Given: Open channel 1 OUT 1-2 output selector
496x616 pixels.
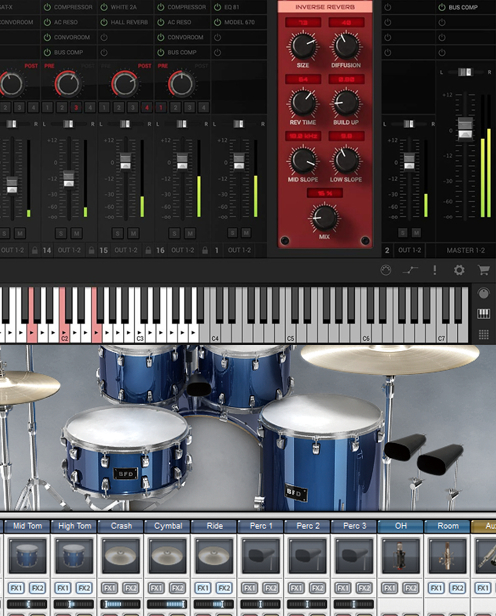Looking at the screenshot, I should (239, 250).
